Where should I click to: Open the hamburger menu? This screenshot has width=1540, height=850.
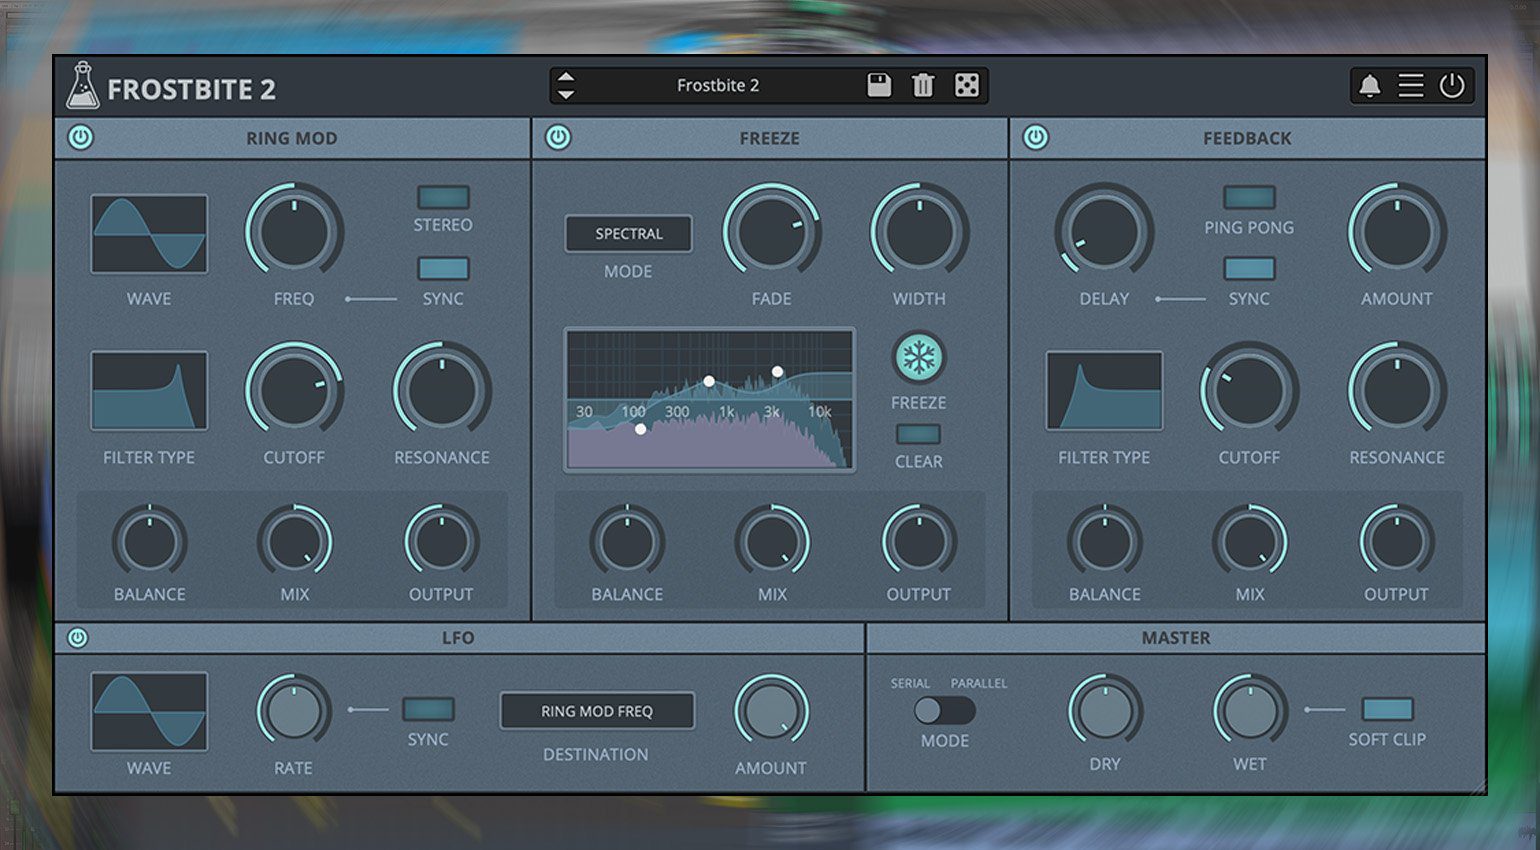pyautogui.click(x=1410, y=86)
